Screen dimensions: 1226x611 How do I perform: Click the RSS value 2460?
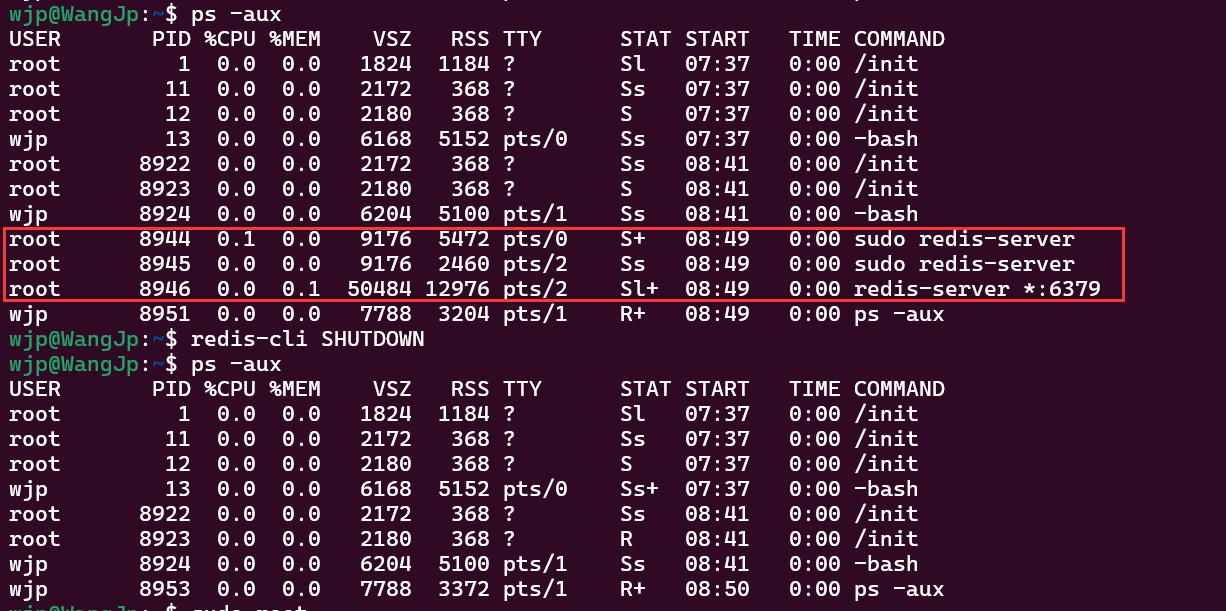pyautogui.click(x=464, y=264)
